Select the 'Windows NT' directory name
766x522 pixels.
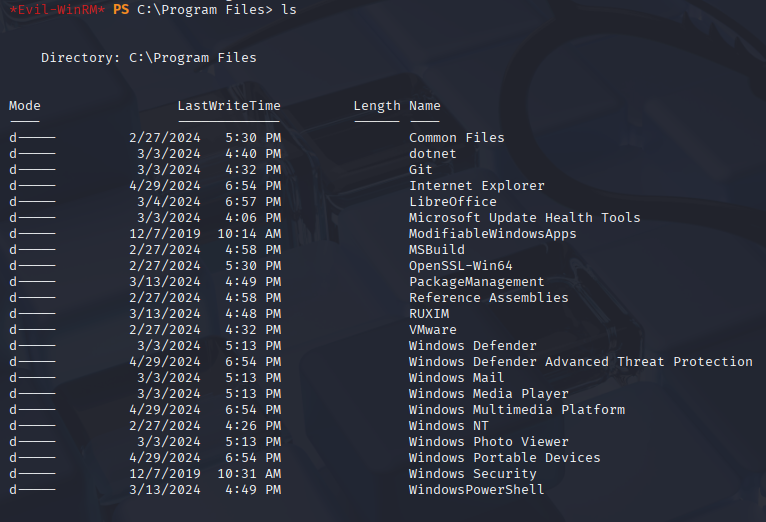[448, 426]
